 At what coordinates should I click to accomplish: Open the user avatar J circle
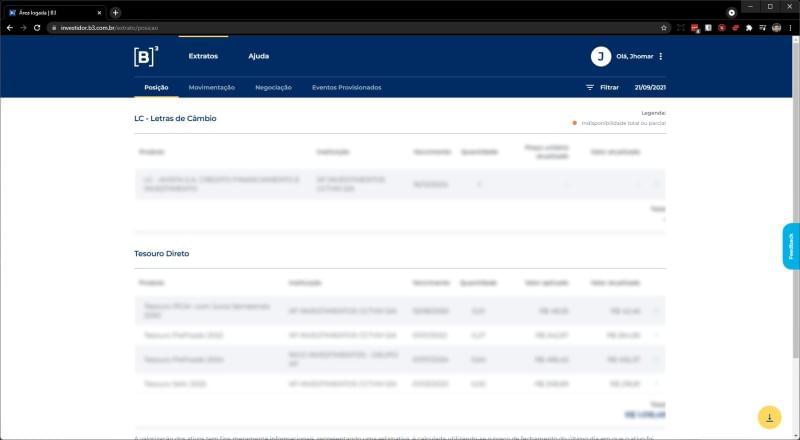(601, 56)
